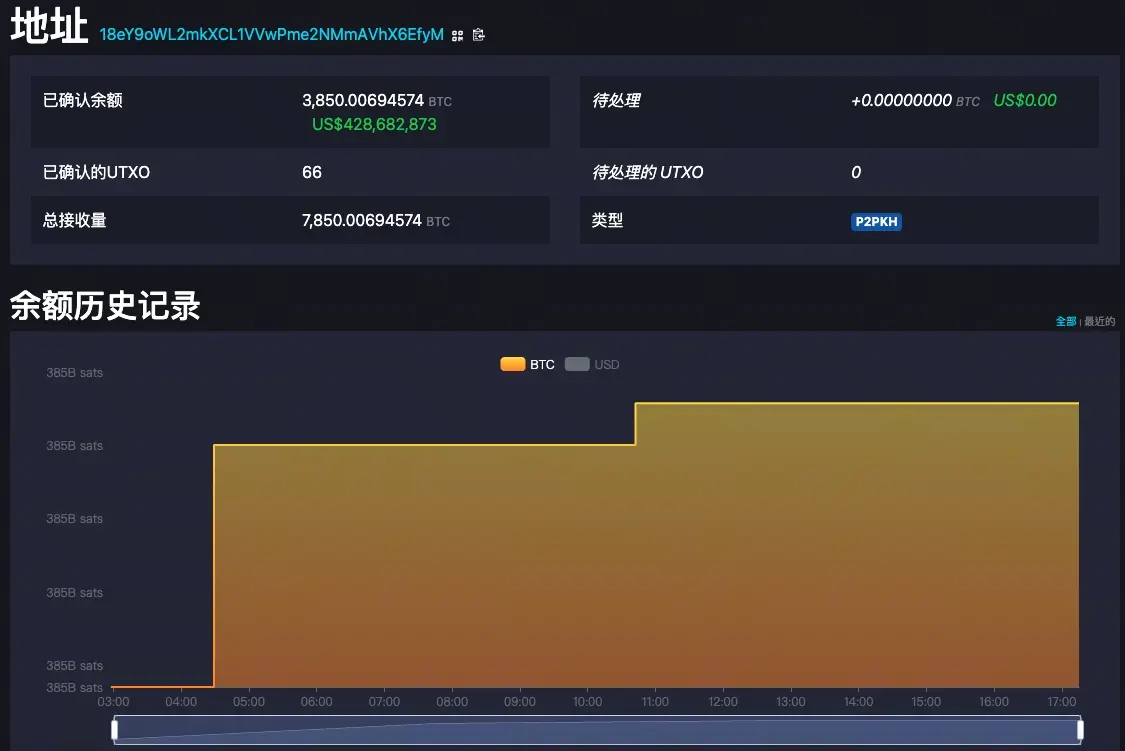Click the right handle of zoom slider
Screen dimensions: 1125x751
tap(1080, 730)
